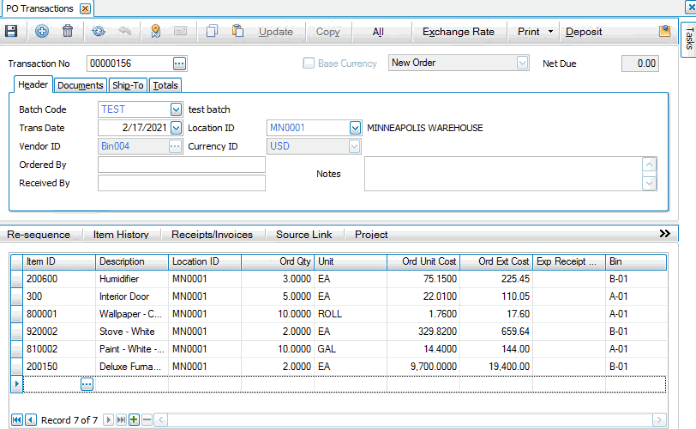Expand the Location ID dropdown
The width and height of the screenshot is (696, 429).
coord(354,128)
